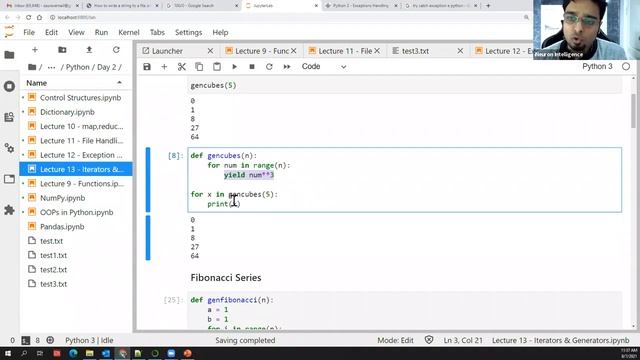Click the Fibonacci Series heading cell

point(226,278)
